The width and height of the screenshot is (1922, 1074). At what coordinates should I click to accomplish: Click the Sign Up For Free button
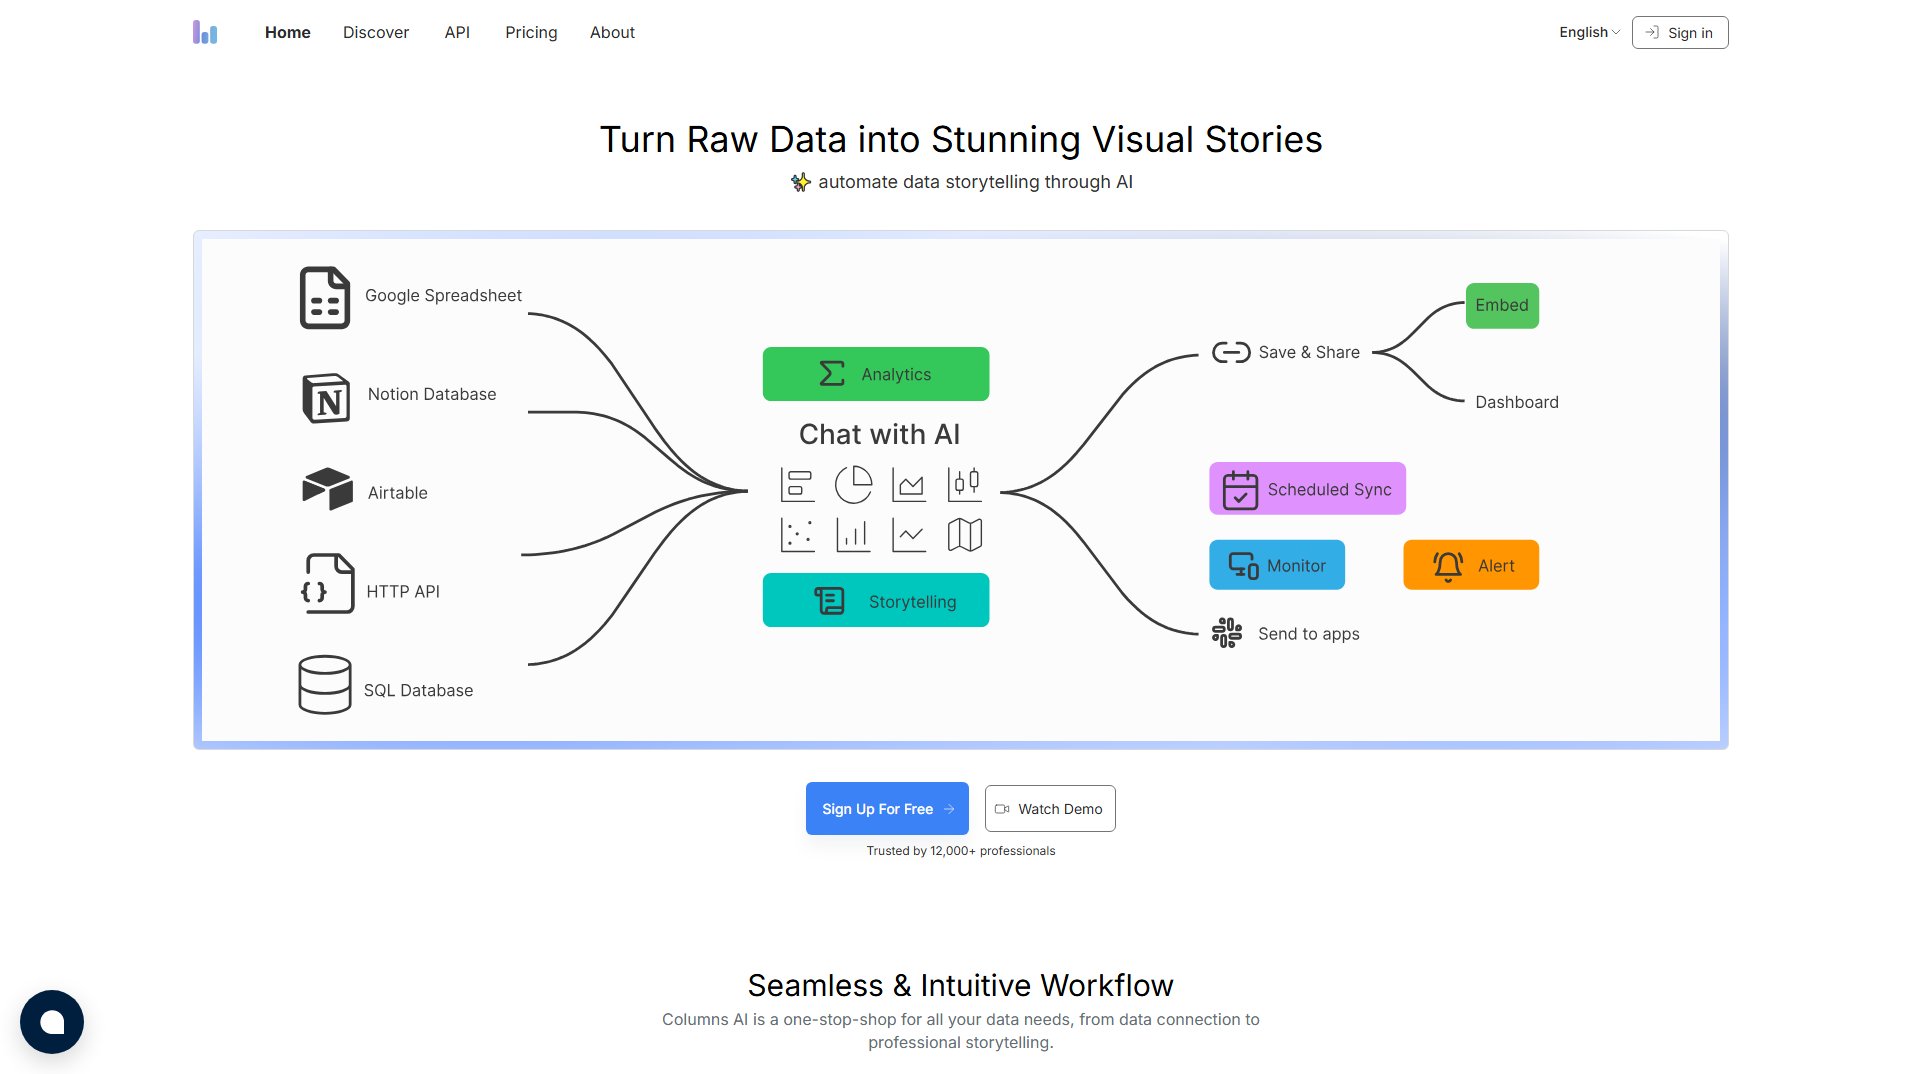coord(886,808)
